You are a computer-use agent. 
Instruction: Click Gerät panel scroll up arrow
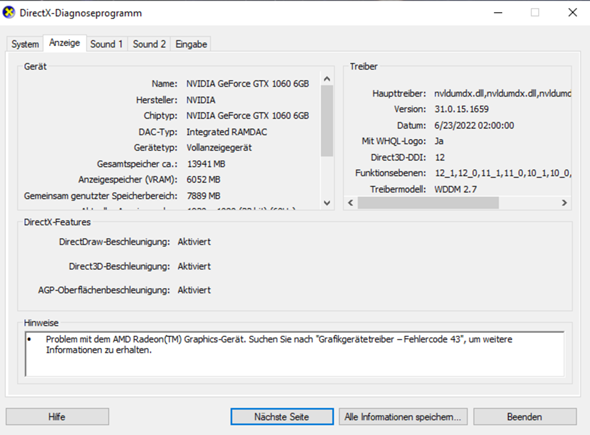(327, 79)
